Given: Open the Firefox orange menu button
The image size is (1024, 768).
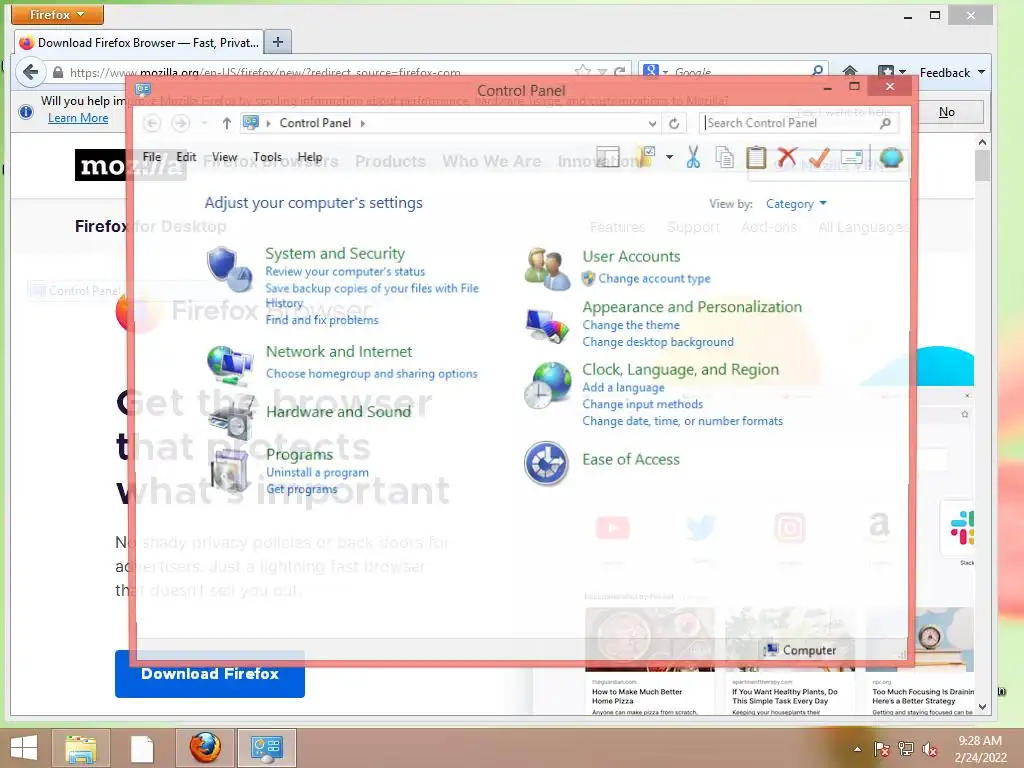Looking at the screenshot, I should pos(57,14).
